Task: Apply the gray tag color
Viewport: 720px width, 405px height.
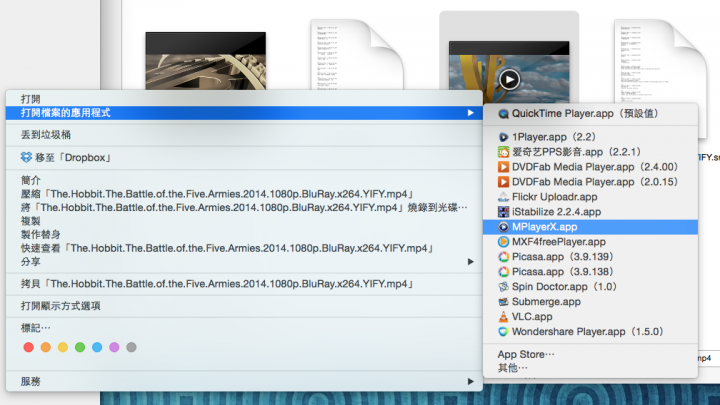Action: (x=131, y=347)
